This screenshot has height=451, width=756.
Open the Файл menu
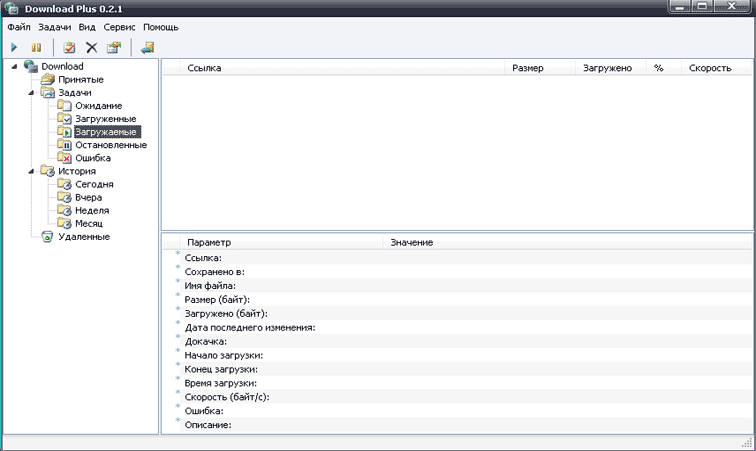pos(19,27)
